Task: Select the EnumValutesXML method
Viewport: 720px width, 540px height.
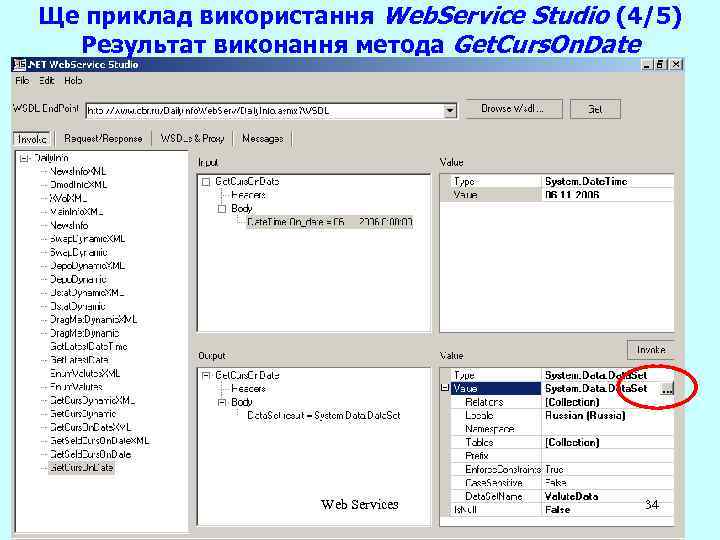Action: [85, 373]
